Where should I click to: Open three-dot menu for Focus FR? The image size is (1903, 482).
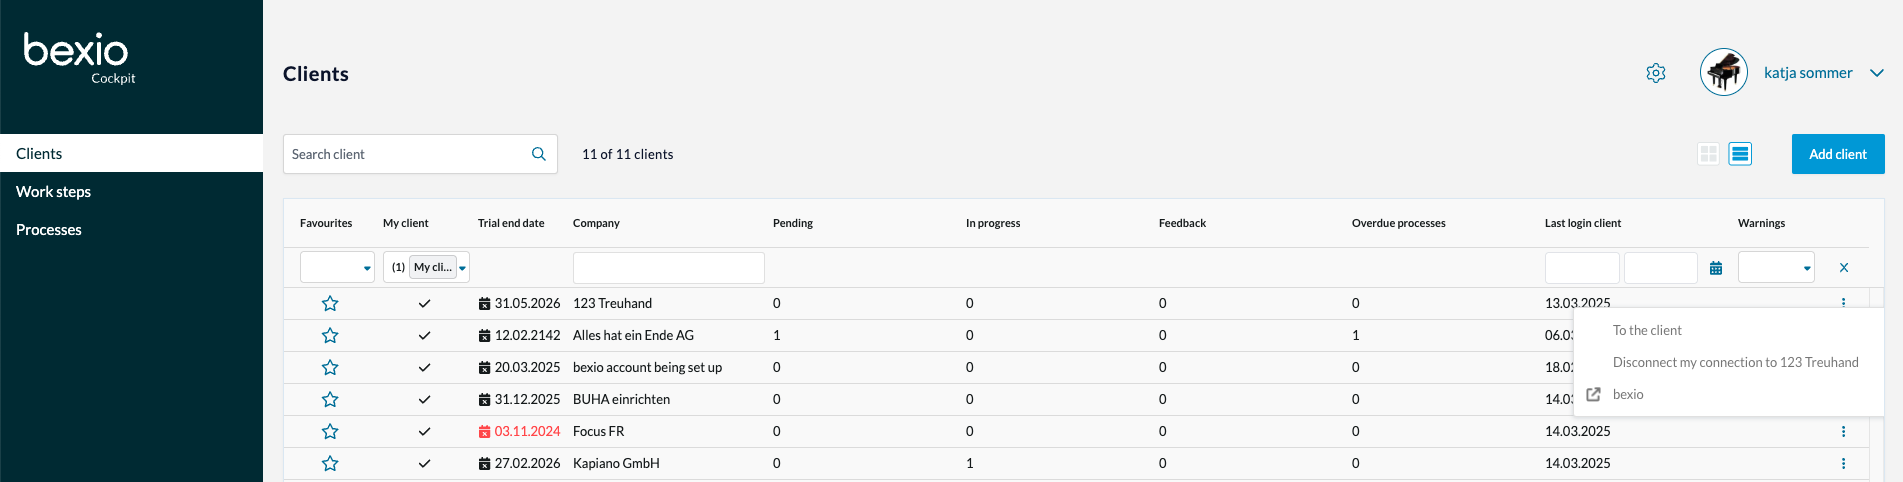(x=1843, y=432)
